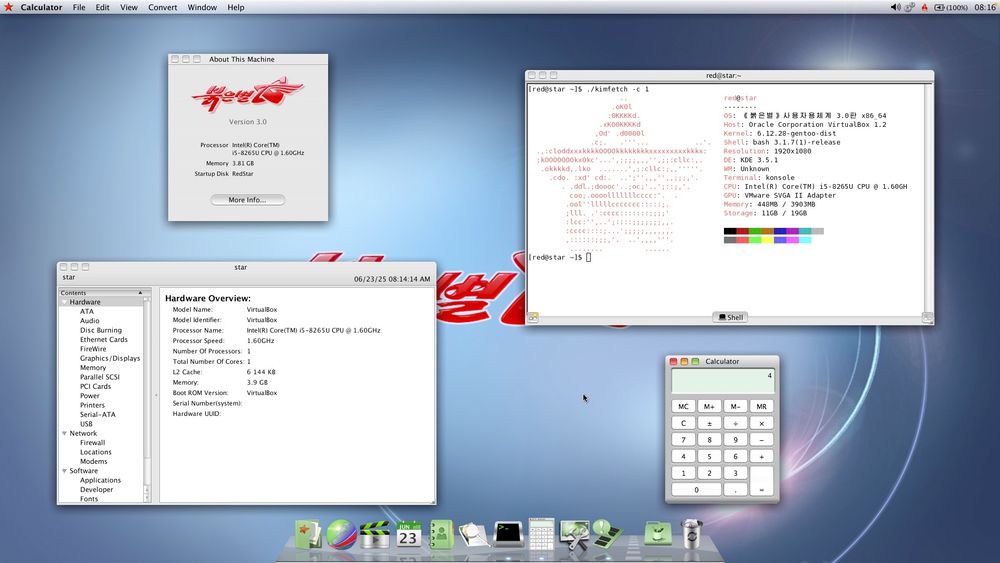This screenshot has width=1000, height=563.
Task: Select the Shell tab in the terminal
Action: pyautogui.click(x=730, y=318)
